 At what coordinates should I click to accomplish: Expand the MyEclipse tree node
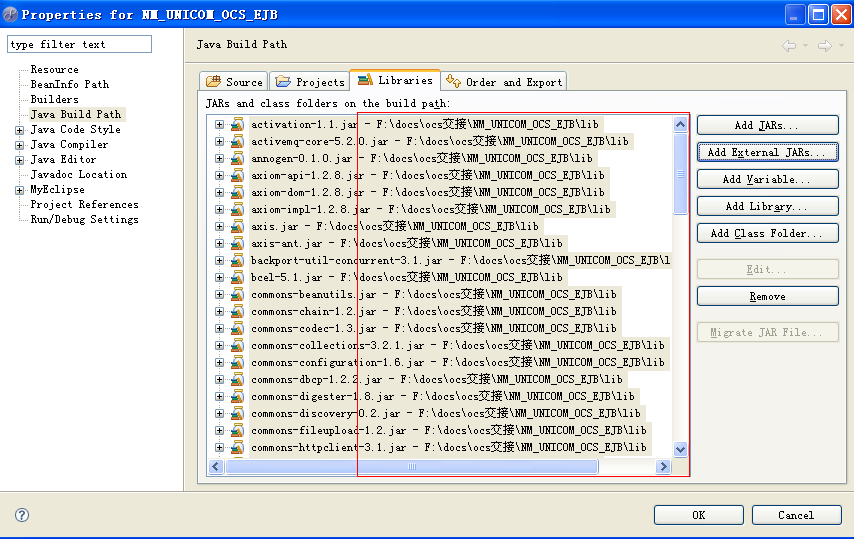tap(20, 190)
